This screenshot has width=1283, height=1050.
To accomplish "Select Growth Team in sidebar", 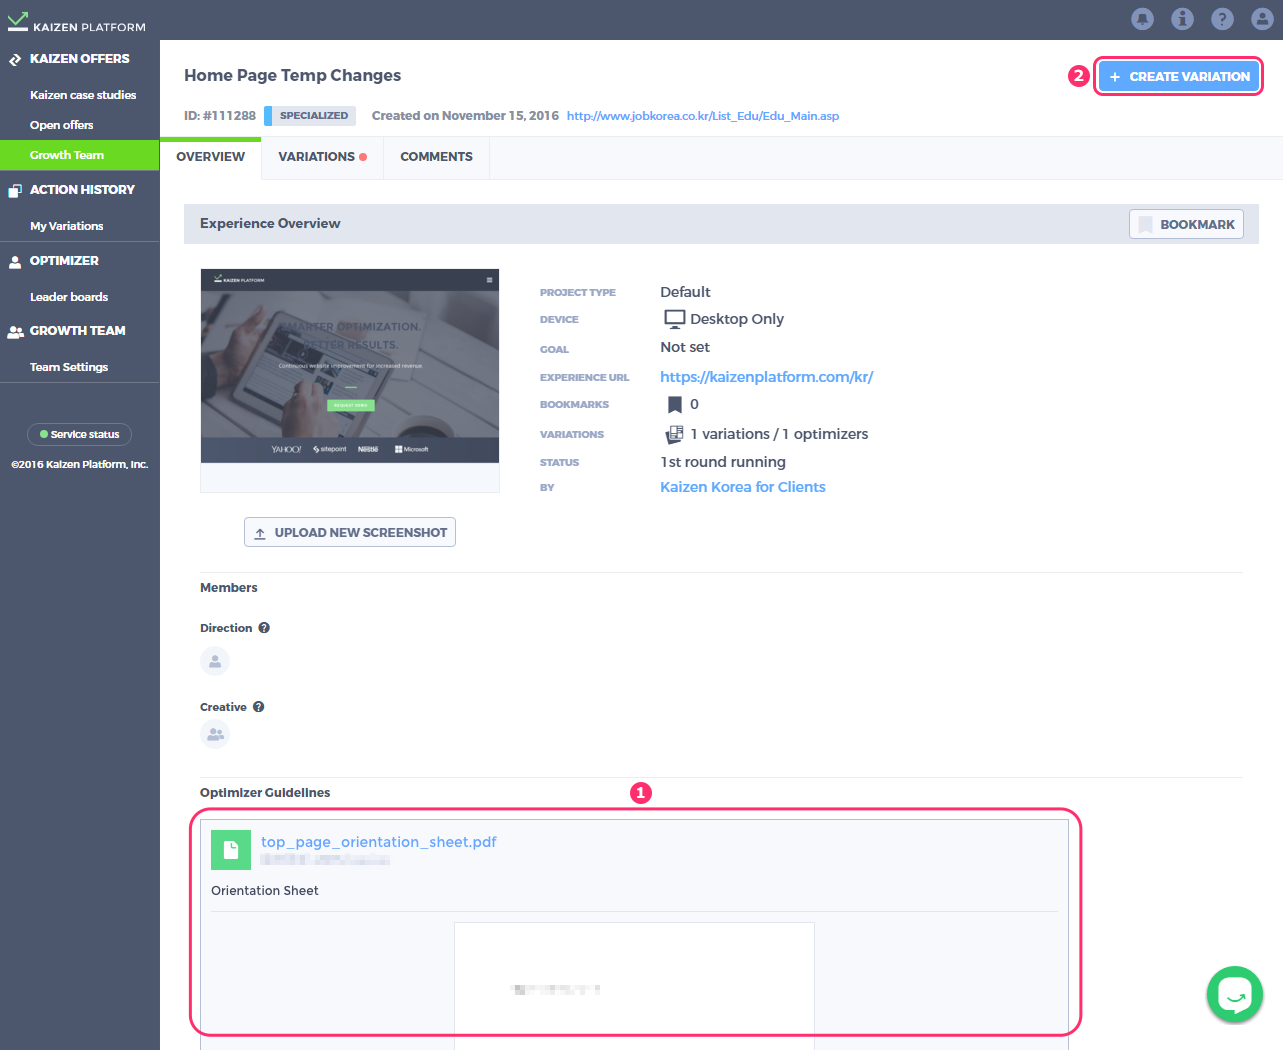I will click(80, 155).
